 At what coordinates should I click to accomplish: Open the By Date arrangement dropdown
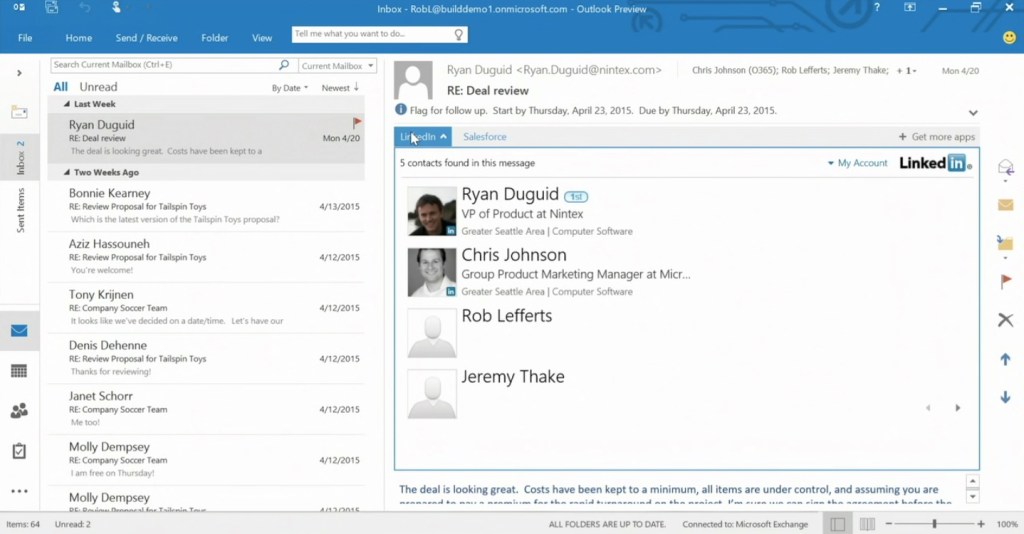(x=290, y=88)
